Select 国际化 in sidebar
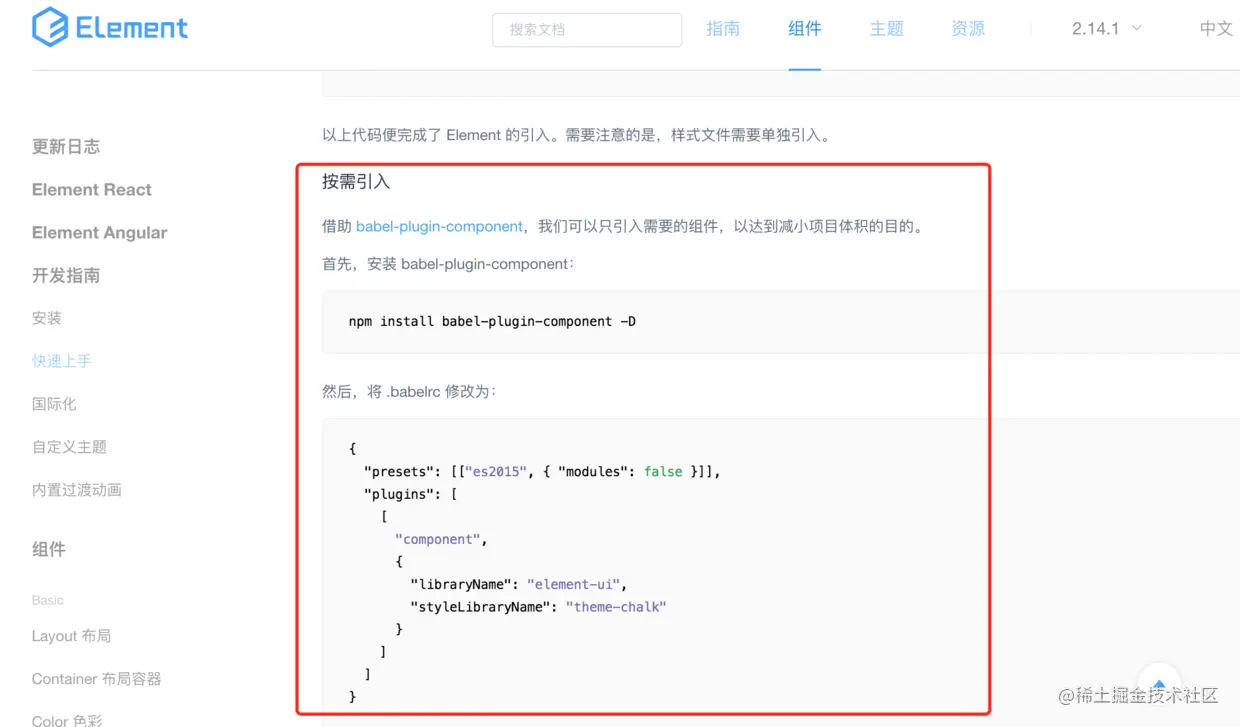 click(54, 404)
